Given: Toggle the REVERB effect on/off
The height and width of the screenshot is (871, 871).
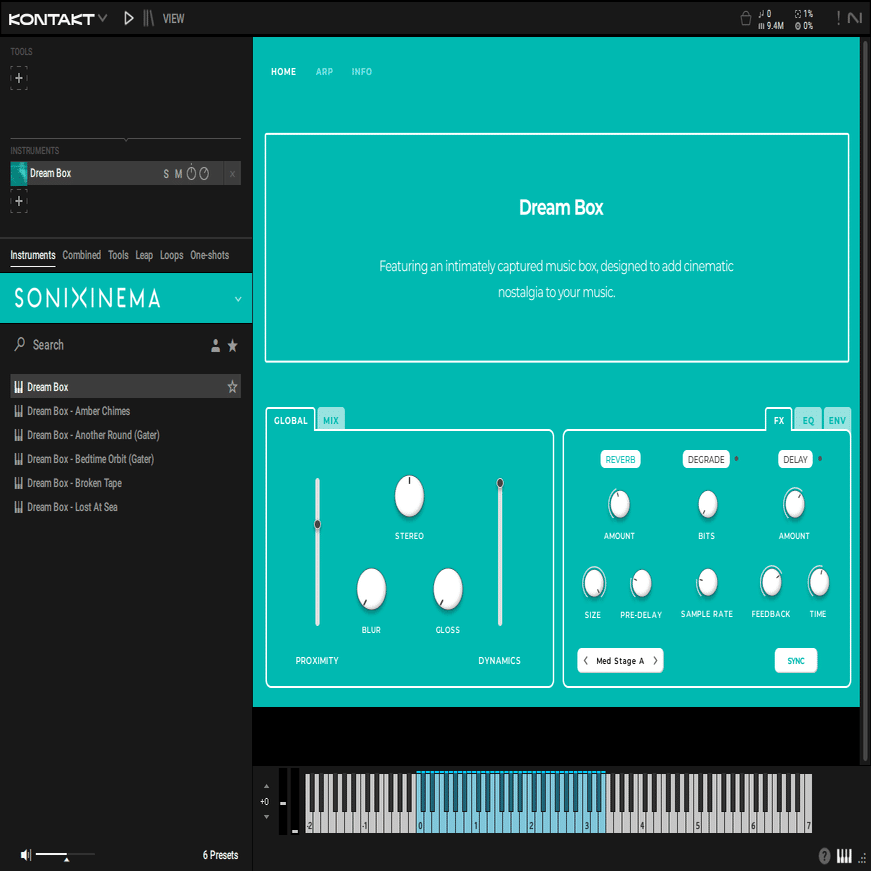Looking at the screenshot, I should (620, 459).
